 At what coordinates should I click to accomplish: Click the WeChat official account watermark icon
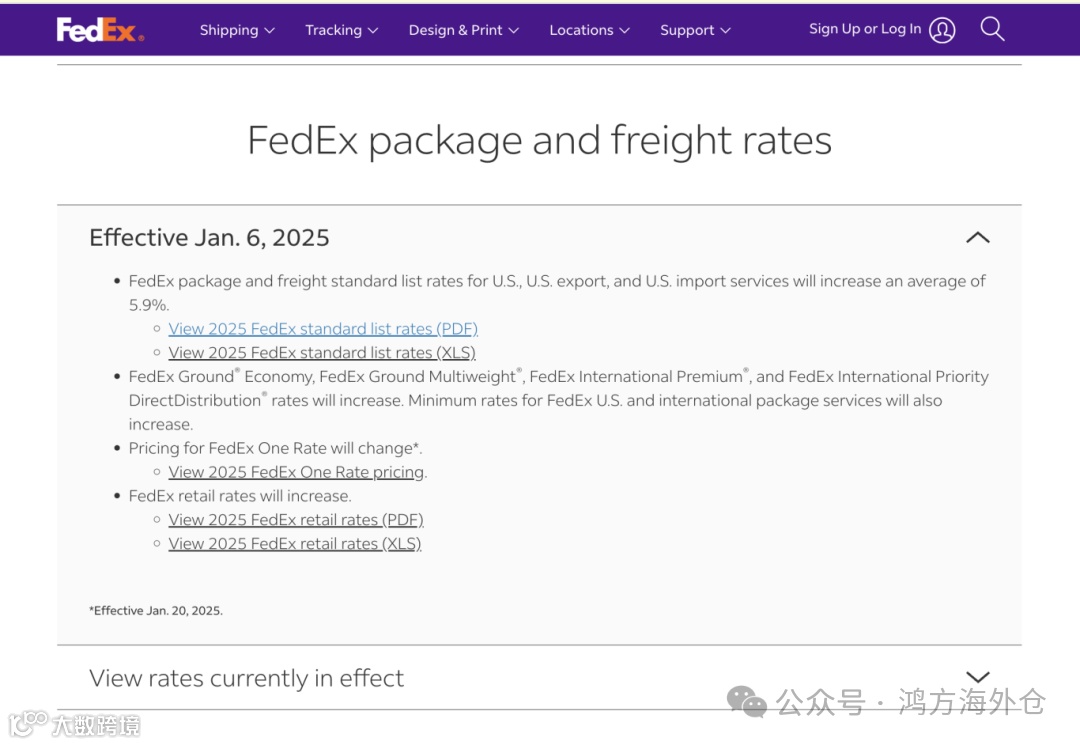[x=746, y=701]
